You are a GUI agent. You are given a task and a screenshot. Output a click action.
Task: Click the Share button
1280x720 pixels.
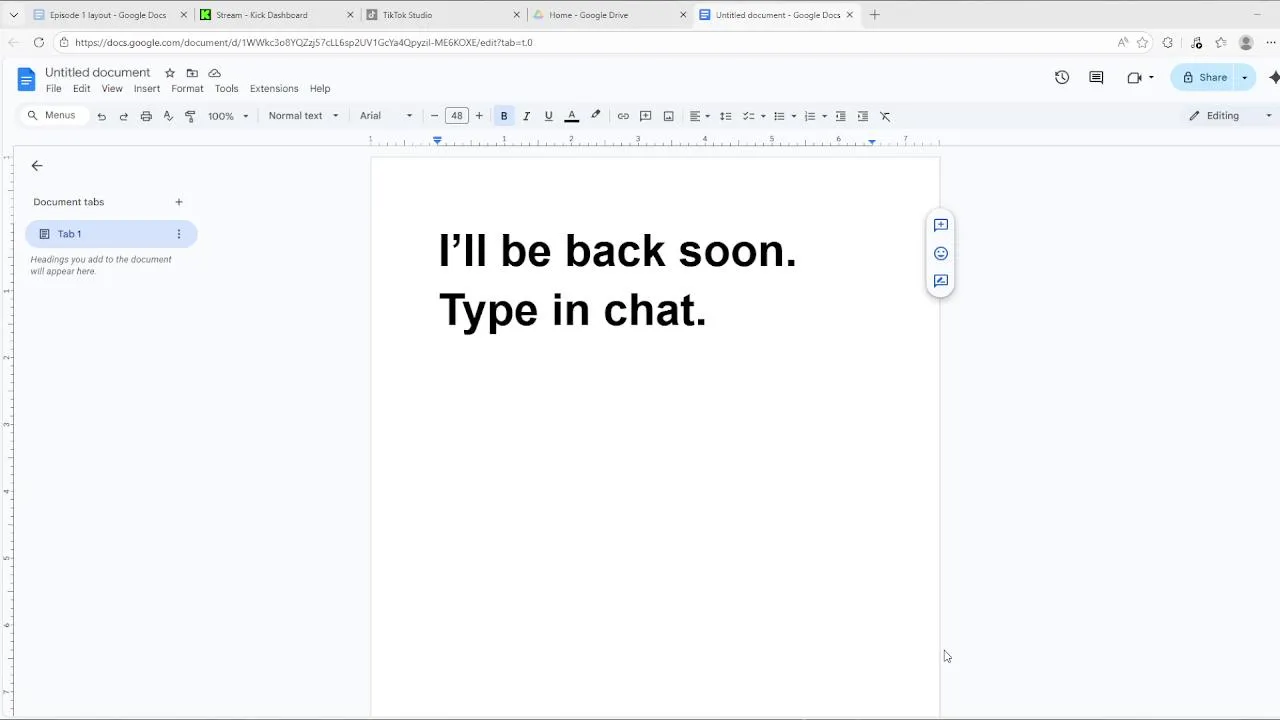(1204, 77)
